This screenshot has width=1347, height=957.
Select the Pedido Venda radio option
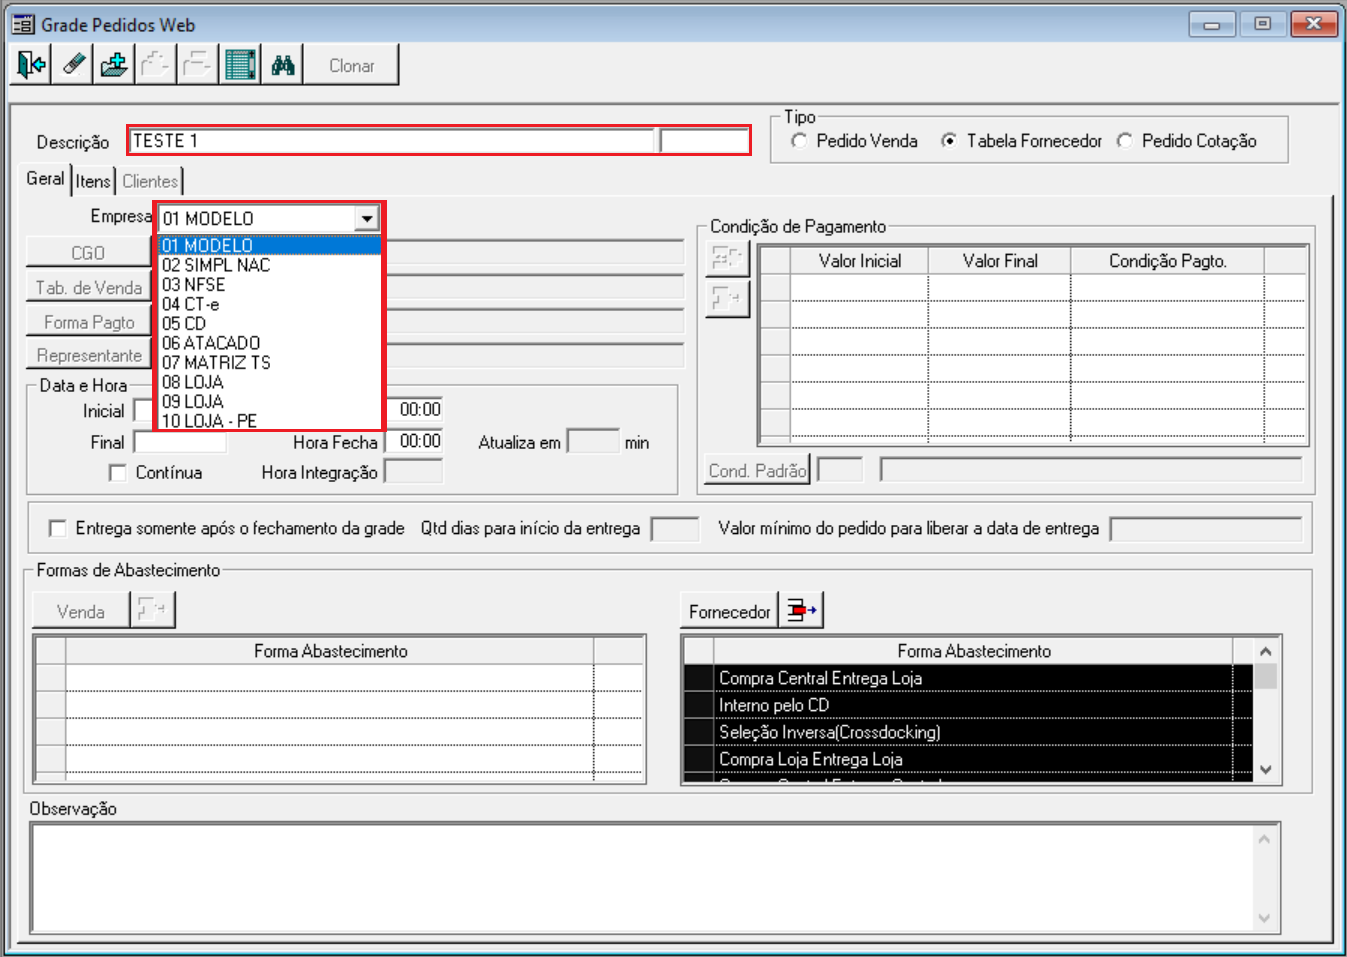pos(799,141)
